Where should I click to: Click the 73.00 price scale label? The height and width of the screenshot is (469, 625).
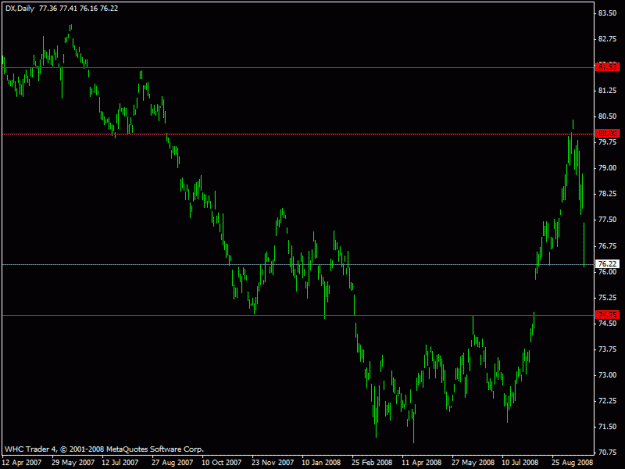click(x=607, y=375)
